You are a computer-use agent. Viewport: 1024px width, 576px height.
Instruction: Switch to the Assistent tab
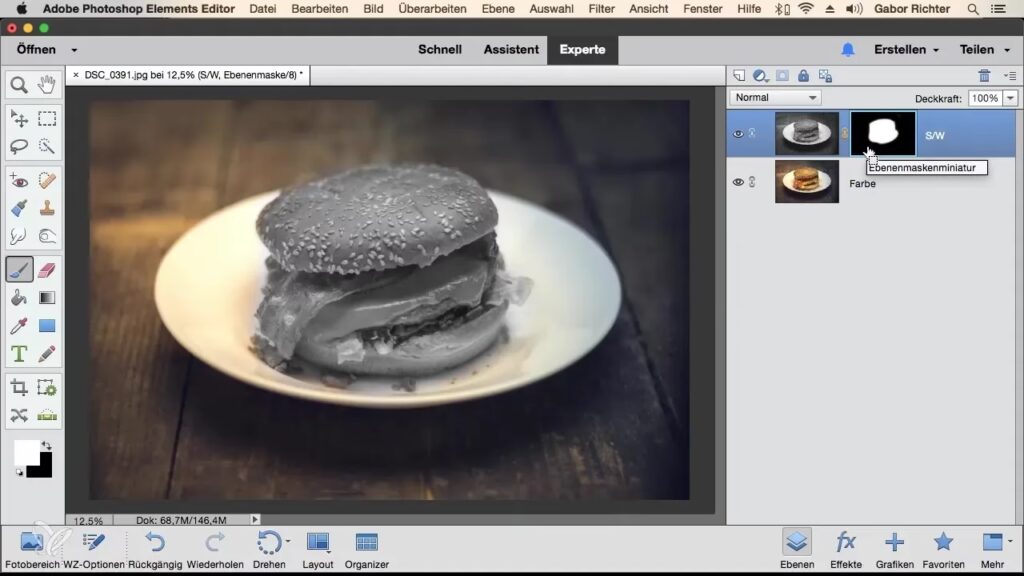click(x=511, y=49)
